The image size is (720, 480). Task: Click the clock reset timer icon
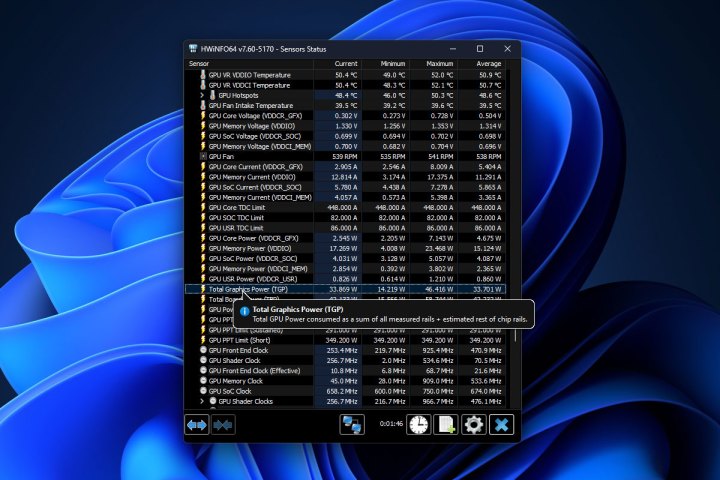click(x=419, y=424)
